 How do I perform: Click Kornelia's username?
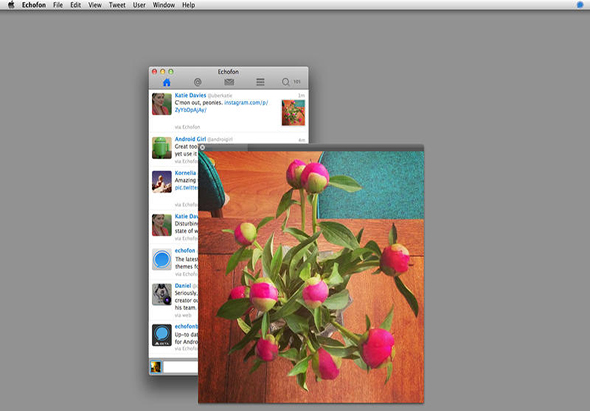tap(186, 173)
